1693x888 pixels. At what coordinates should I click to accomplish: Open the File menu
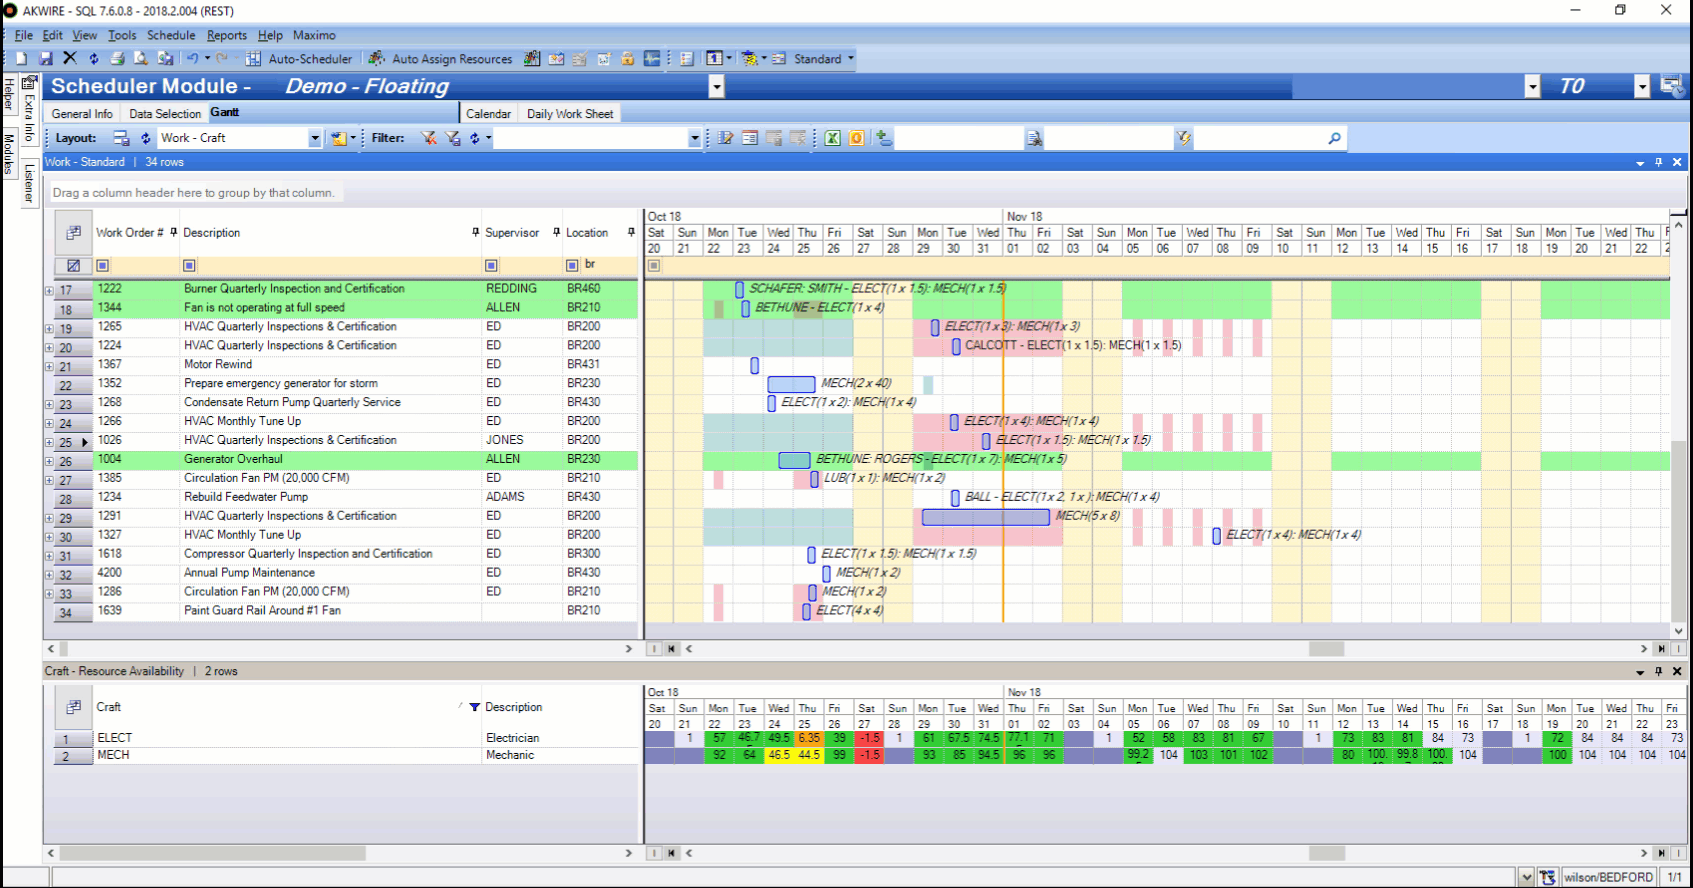click(x=24, y=35)
